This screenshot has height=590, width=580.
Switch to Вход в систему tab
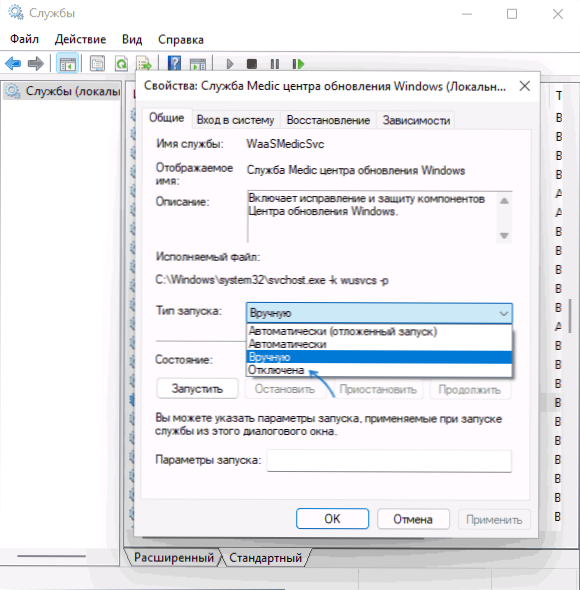click(235, 120)
